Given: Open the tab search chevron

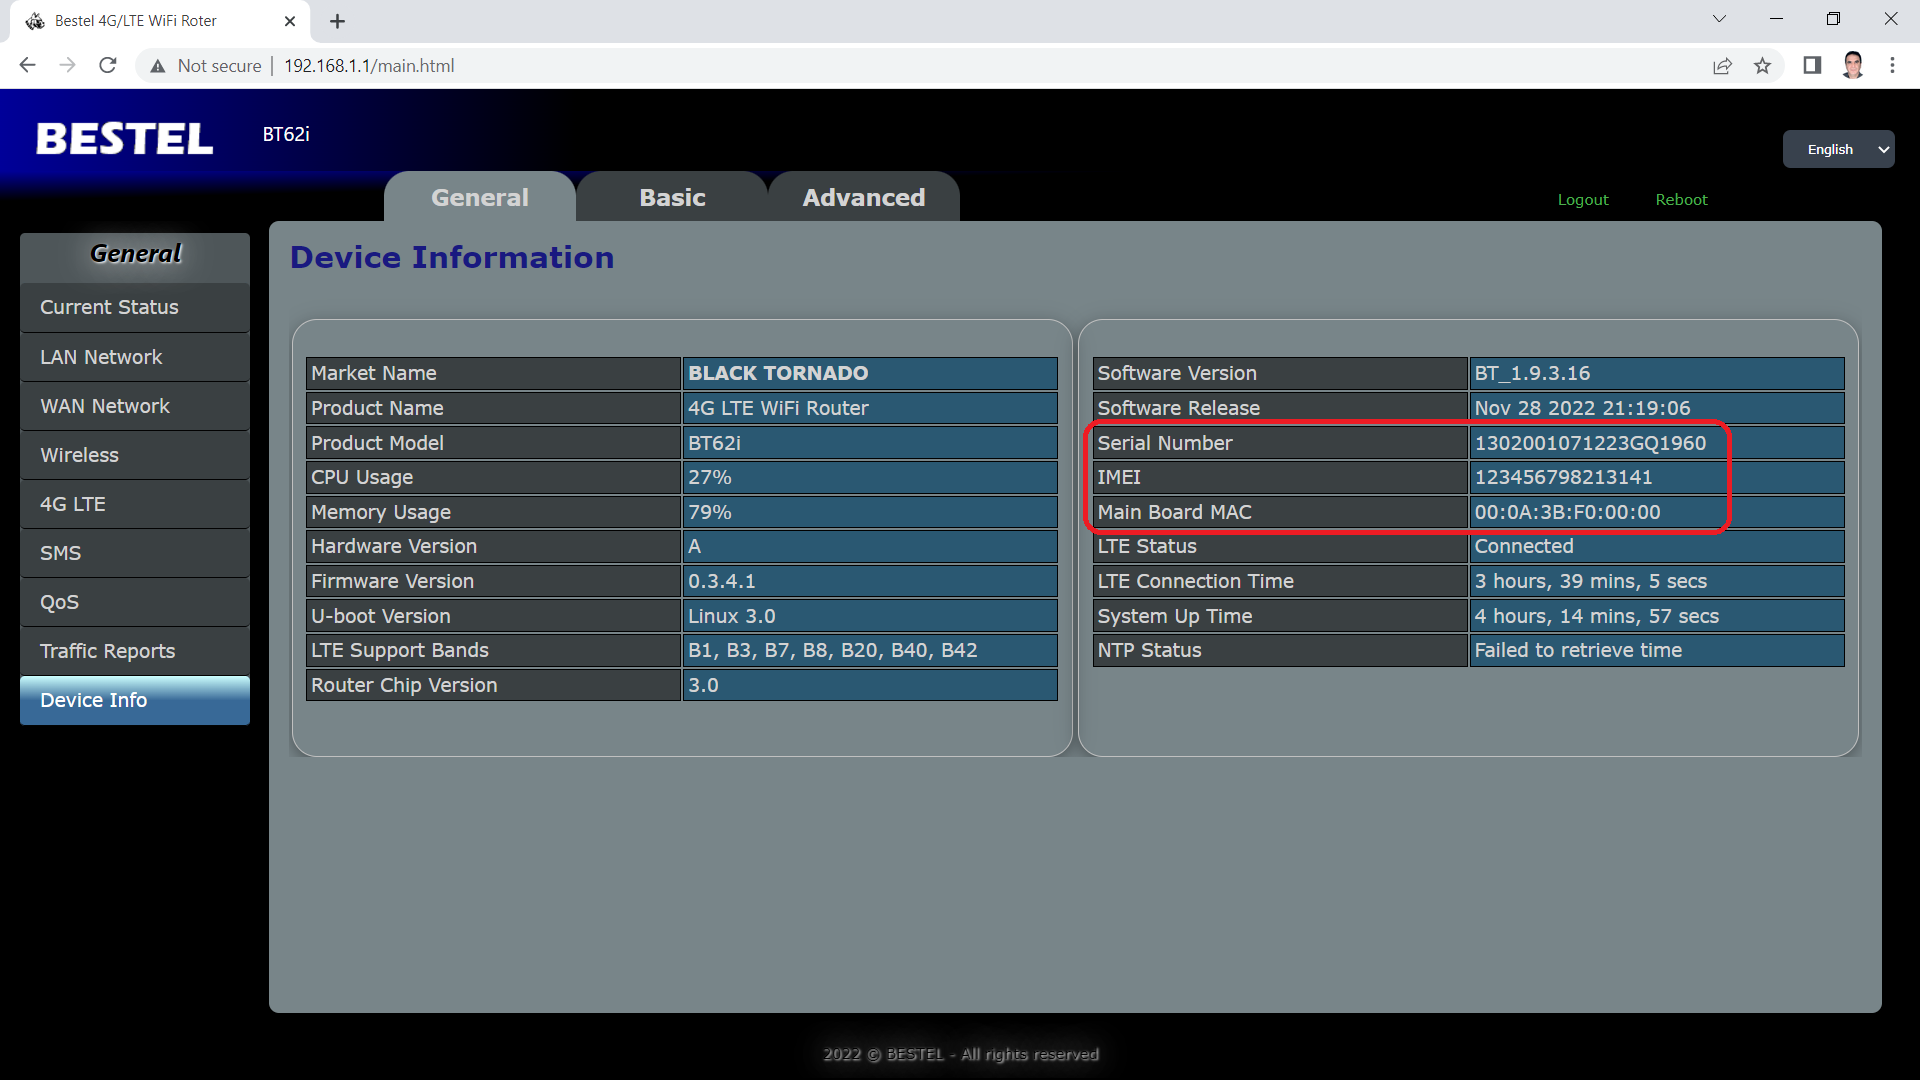Looking at the screenshot, I should (1719, 19).
